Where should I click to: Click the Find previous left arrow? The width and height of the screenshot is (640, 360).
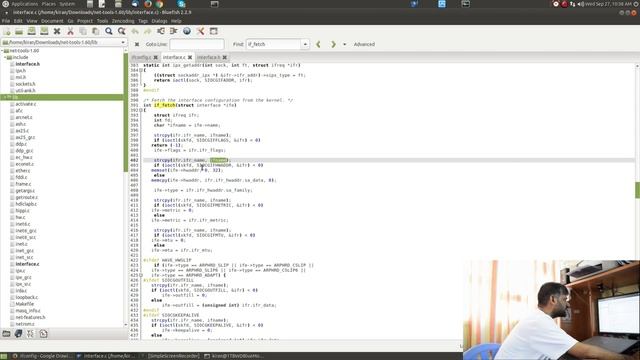click(x=318, y=44)
